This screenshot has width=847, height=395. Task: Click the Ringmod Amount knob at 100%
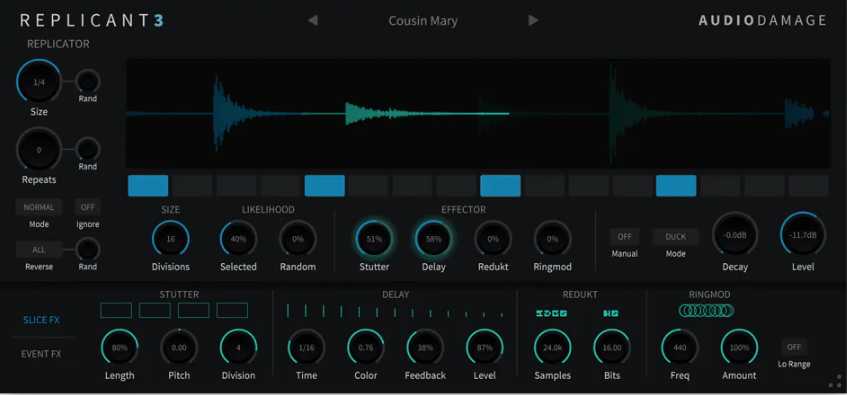tap(739, 347)
